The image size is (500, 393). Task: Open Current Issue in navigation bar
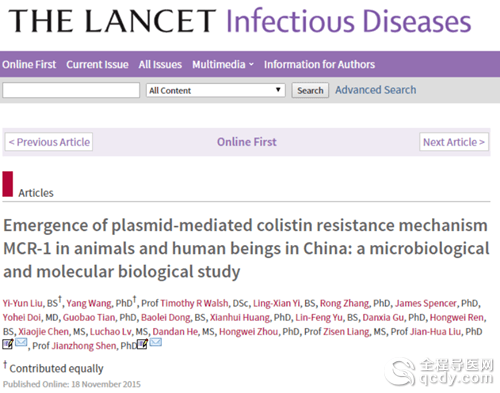point(97,64)
